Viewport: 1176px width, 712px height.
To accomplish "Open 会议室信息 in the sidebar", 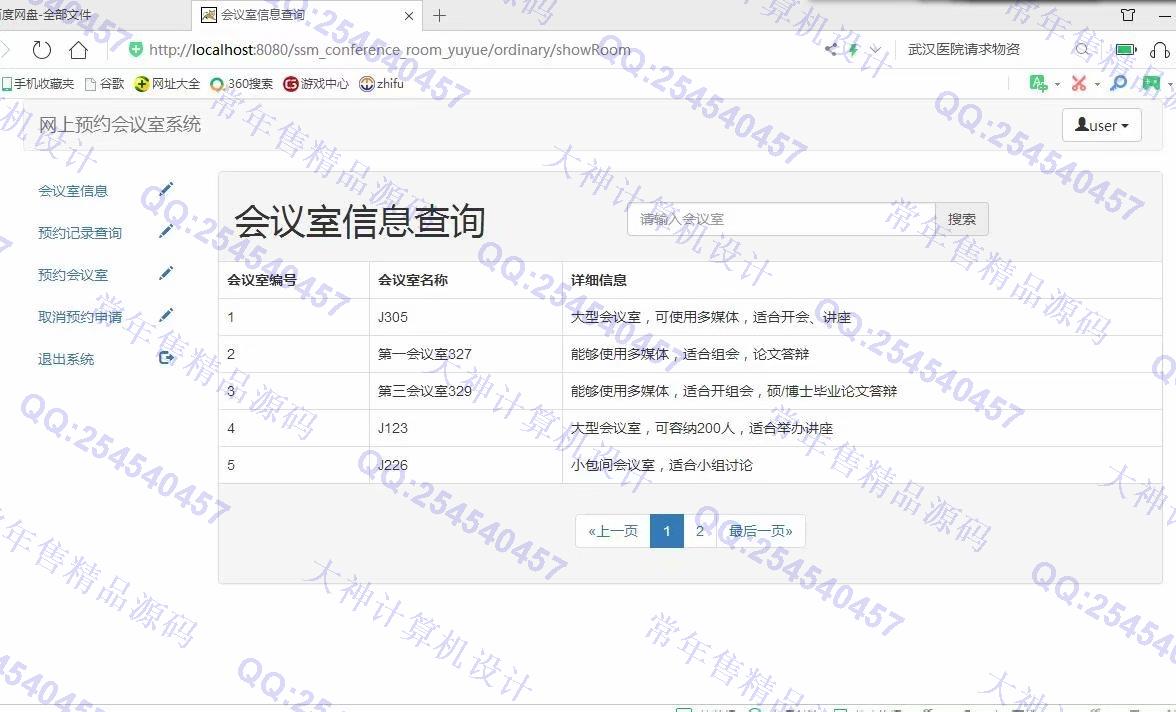I will click(x=73, y=191).
